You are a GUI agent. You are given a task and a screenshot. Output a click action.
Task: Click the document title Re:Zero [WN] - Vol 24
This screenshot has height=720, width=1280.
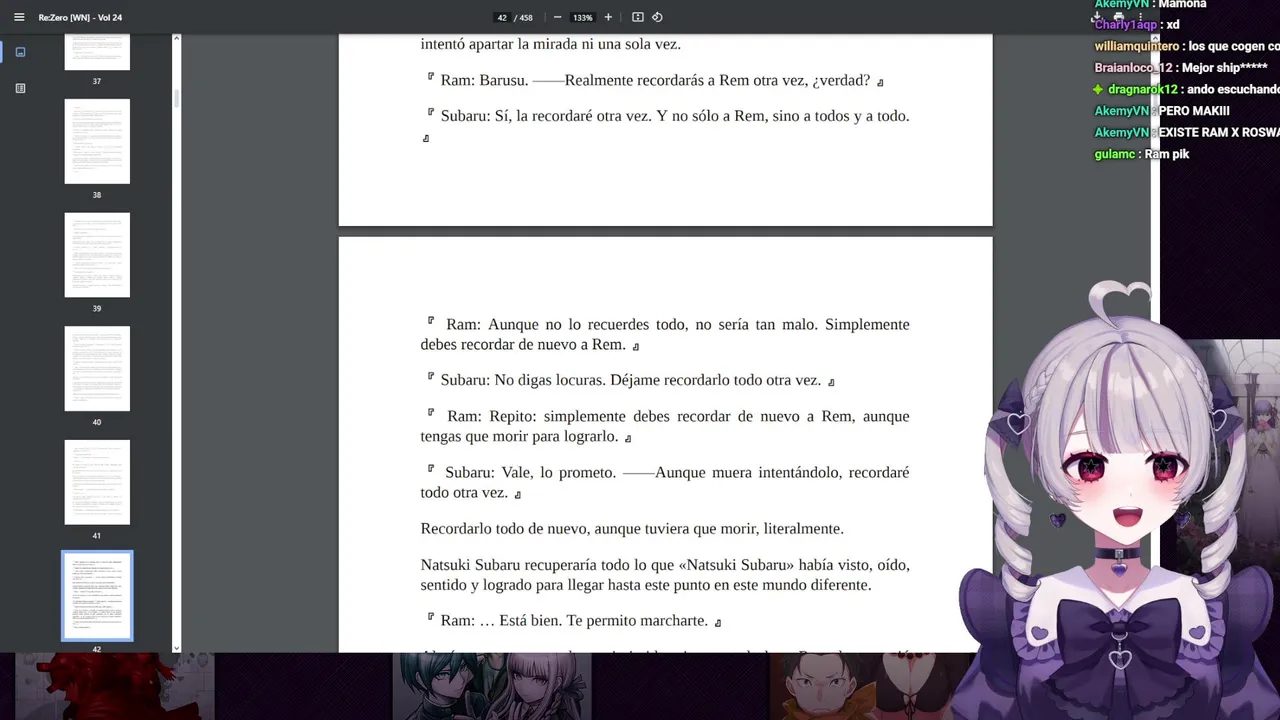(x=80, y=17)
